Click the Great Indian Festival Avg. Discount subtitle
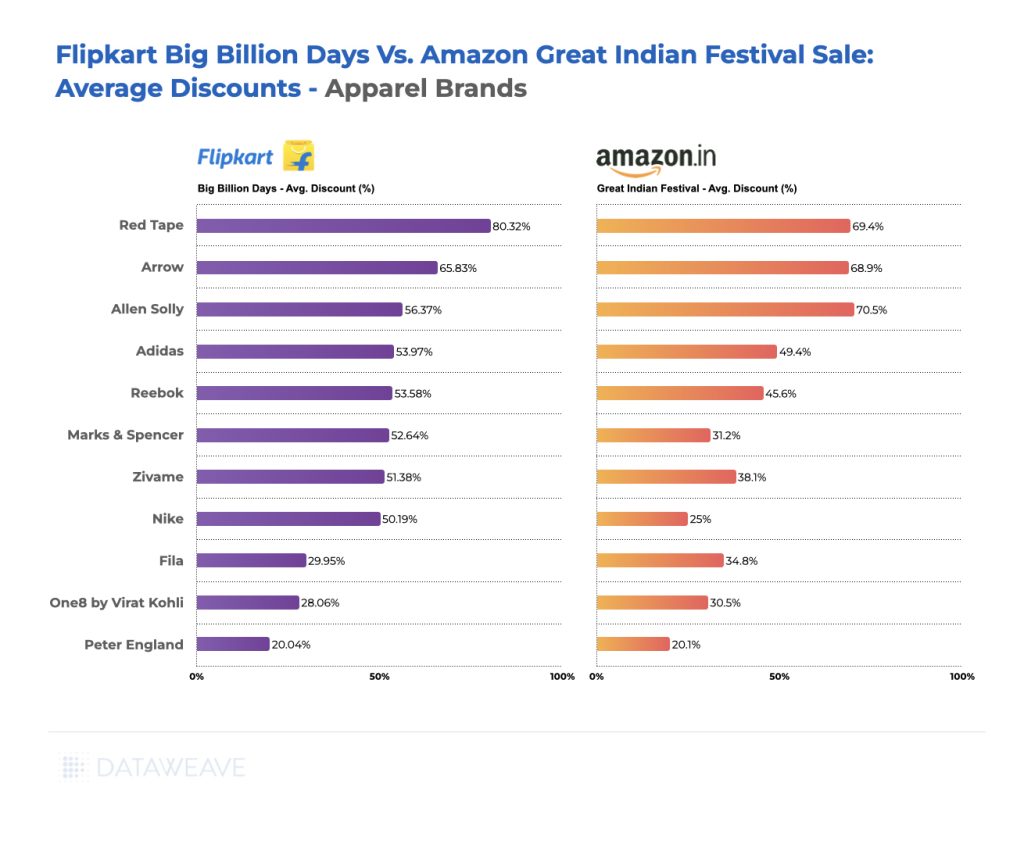The height and width of the screenshot is (844, 1024). [x=697, y=188]
